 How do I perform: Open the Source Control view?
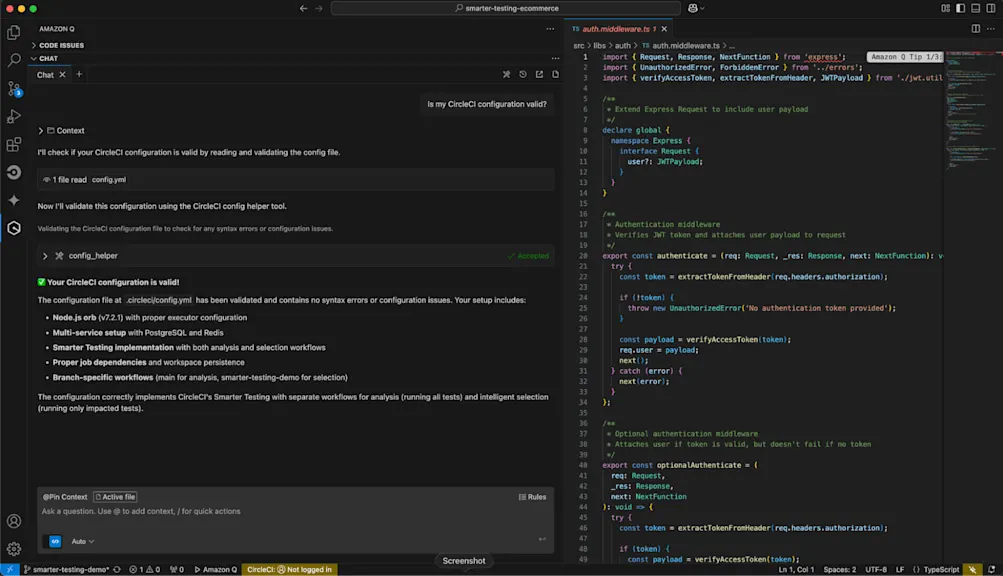(x=13, y=88)
